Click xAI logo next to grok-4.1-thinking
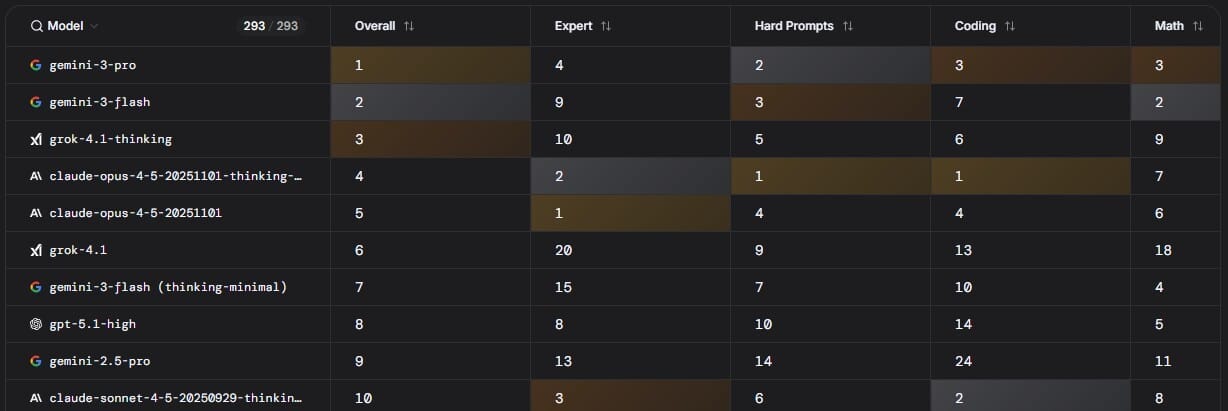 point(36,139)
